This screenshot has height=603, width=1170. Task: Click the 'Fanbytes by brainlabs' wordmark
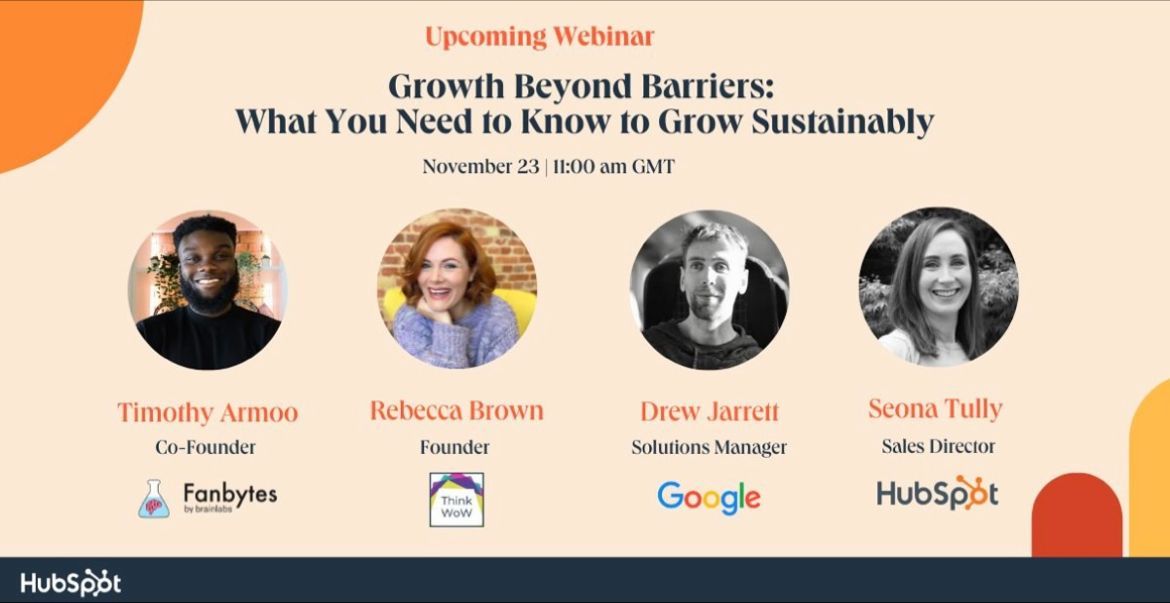(x=230, y=497)
